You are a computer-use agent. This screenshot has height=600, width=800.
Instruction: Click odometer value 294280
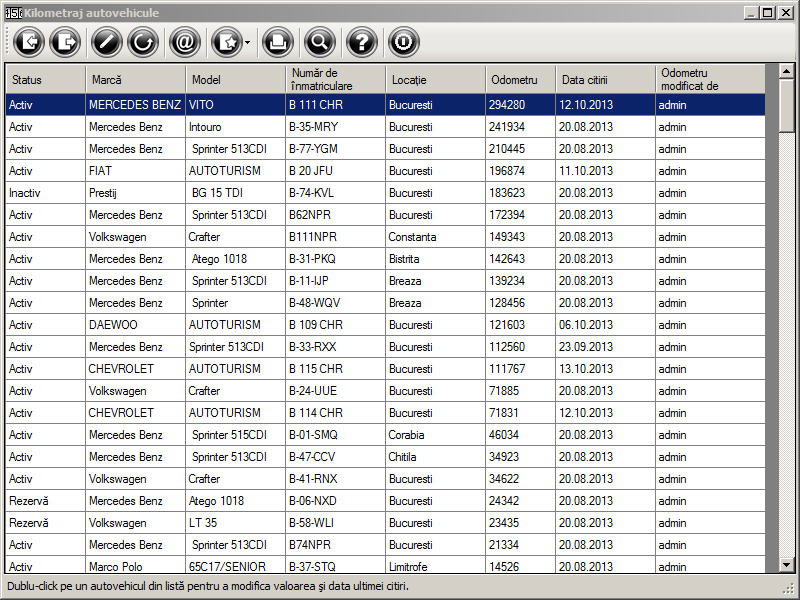click(x=520, y=105)
